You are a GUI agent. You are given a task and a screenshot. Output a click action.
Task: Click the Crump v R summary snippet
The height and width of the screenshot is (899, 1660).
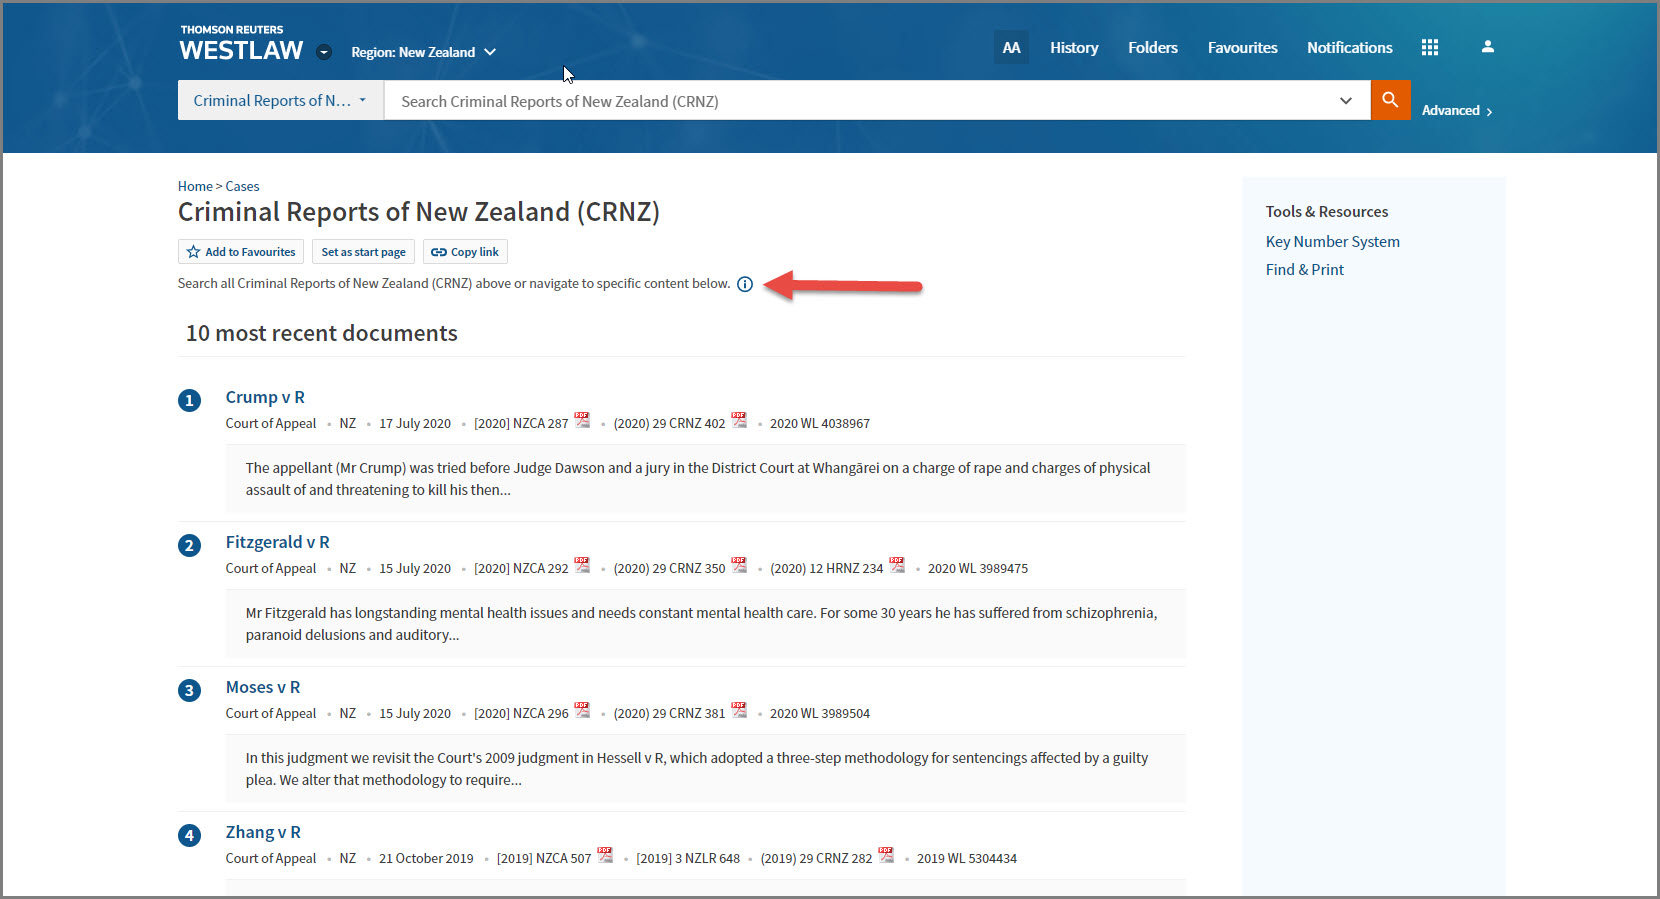pos(706,479)
